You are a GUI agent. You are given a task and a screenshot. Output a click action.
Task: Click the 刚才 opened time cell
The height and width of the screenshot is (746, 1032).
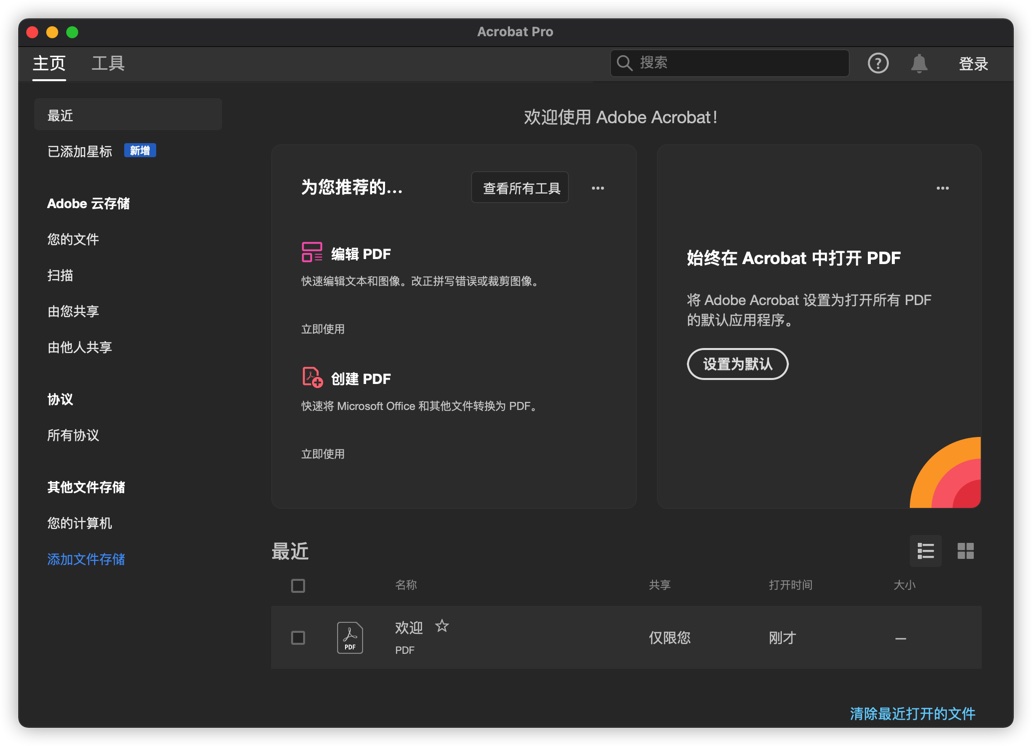tap(783, 637)
